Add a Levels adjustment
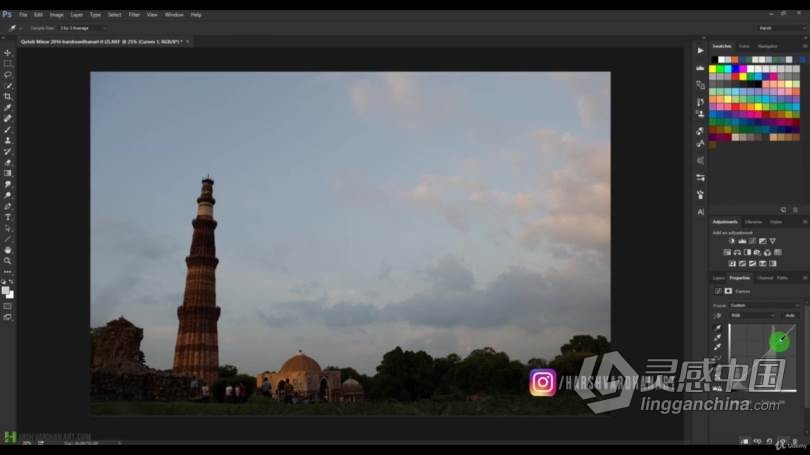 (742, 241)
